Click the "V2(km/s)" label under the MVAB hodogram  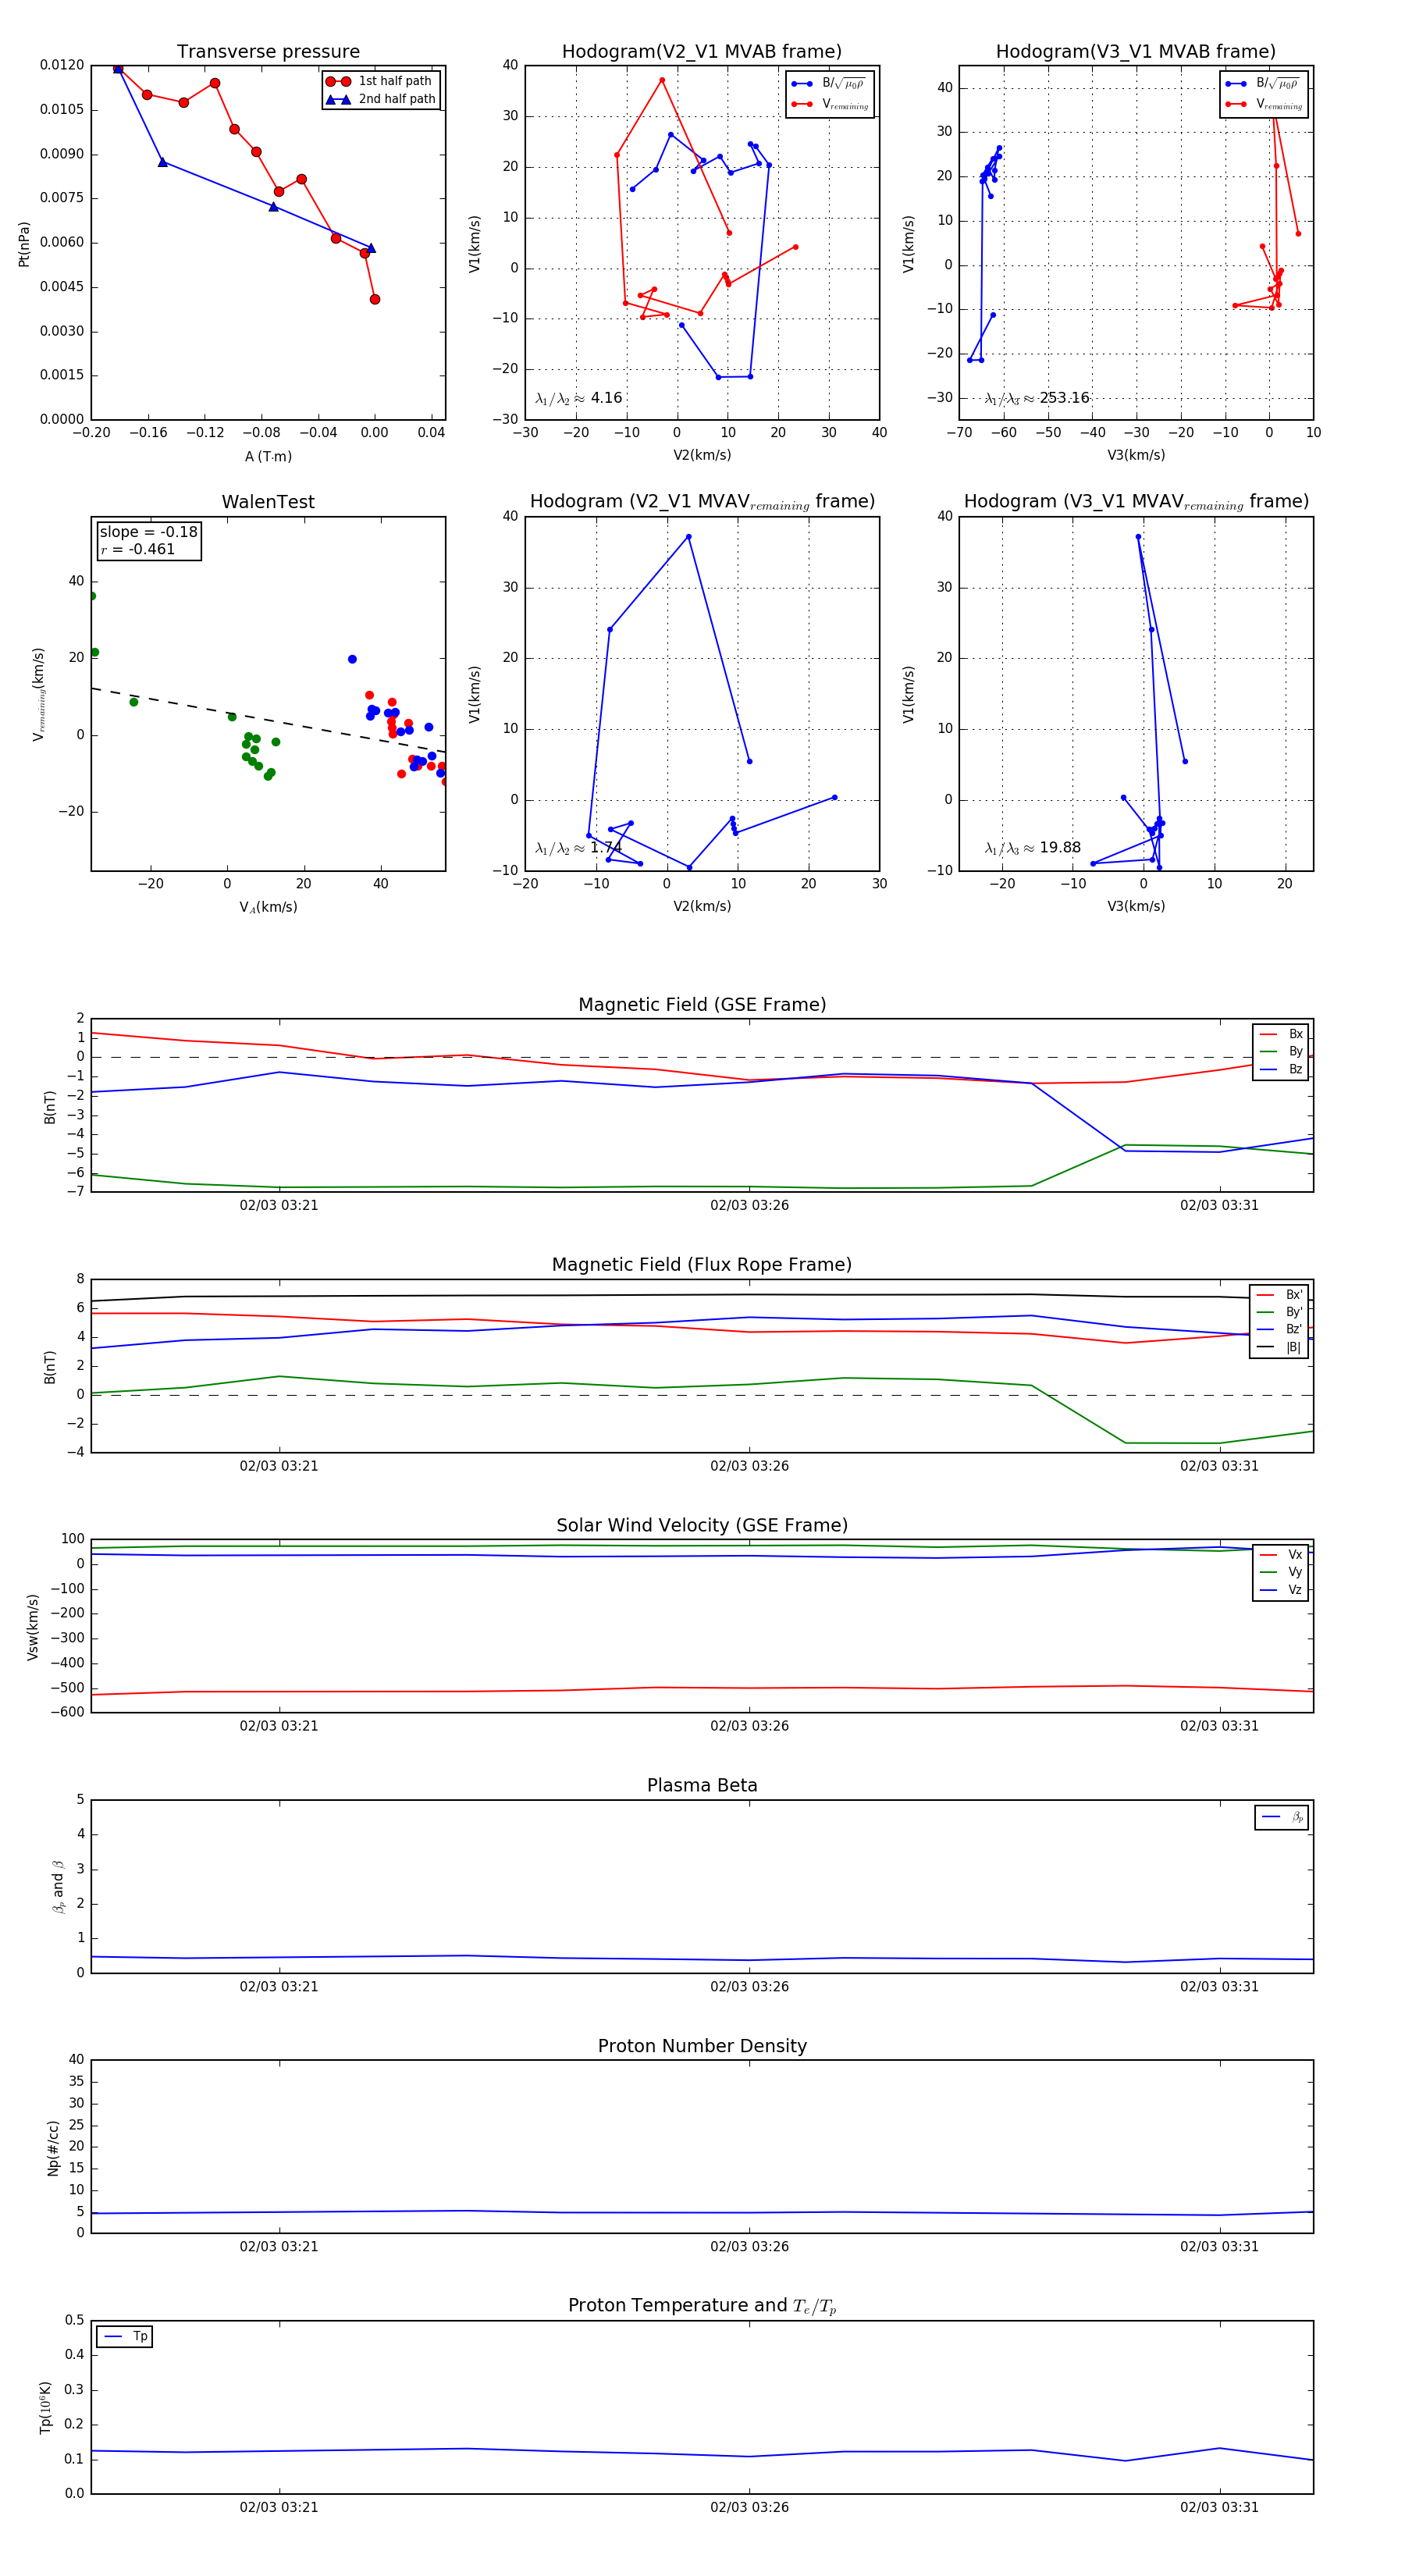(x=702, y=455)
